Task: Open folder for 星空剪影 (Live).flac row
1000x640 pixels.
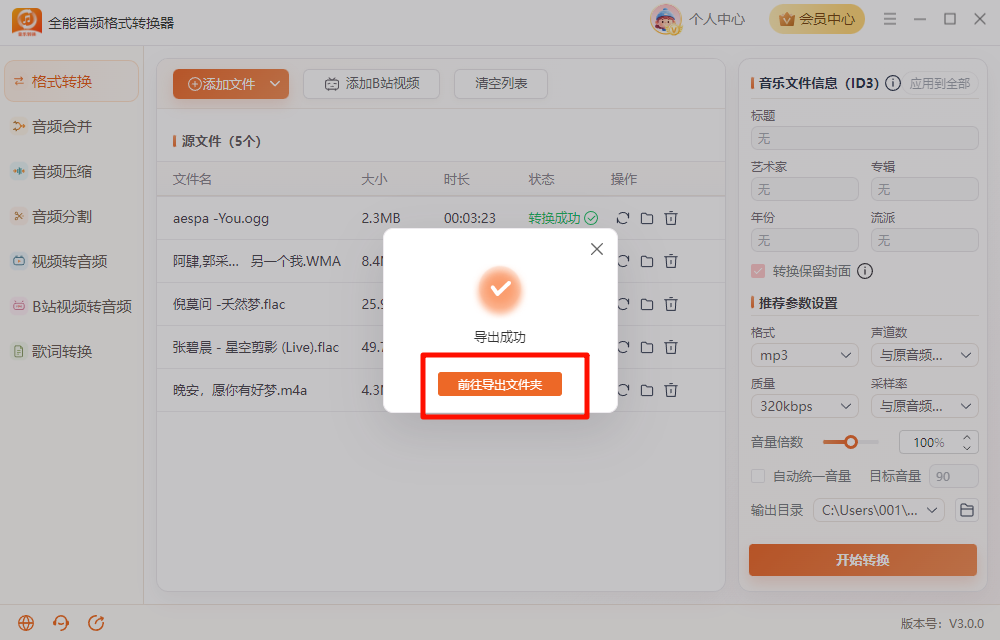Action: pyautogui.click(x=647, y=347)
